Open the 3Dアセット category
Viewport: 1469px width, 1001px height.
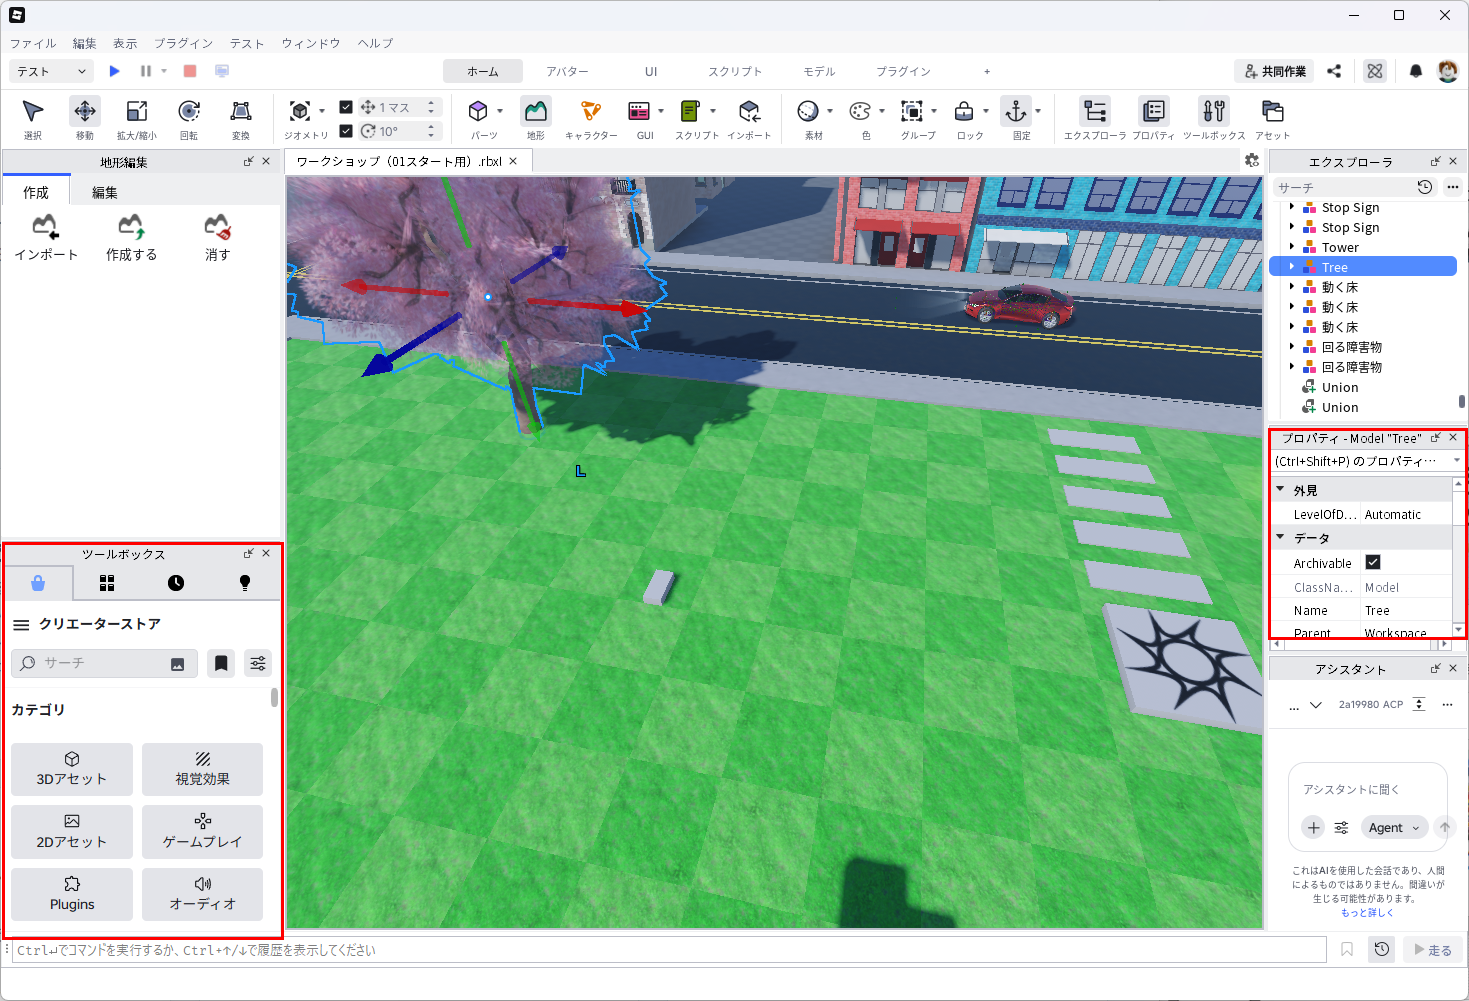click(x=72, y=769)
